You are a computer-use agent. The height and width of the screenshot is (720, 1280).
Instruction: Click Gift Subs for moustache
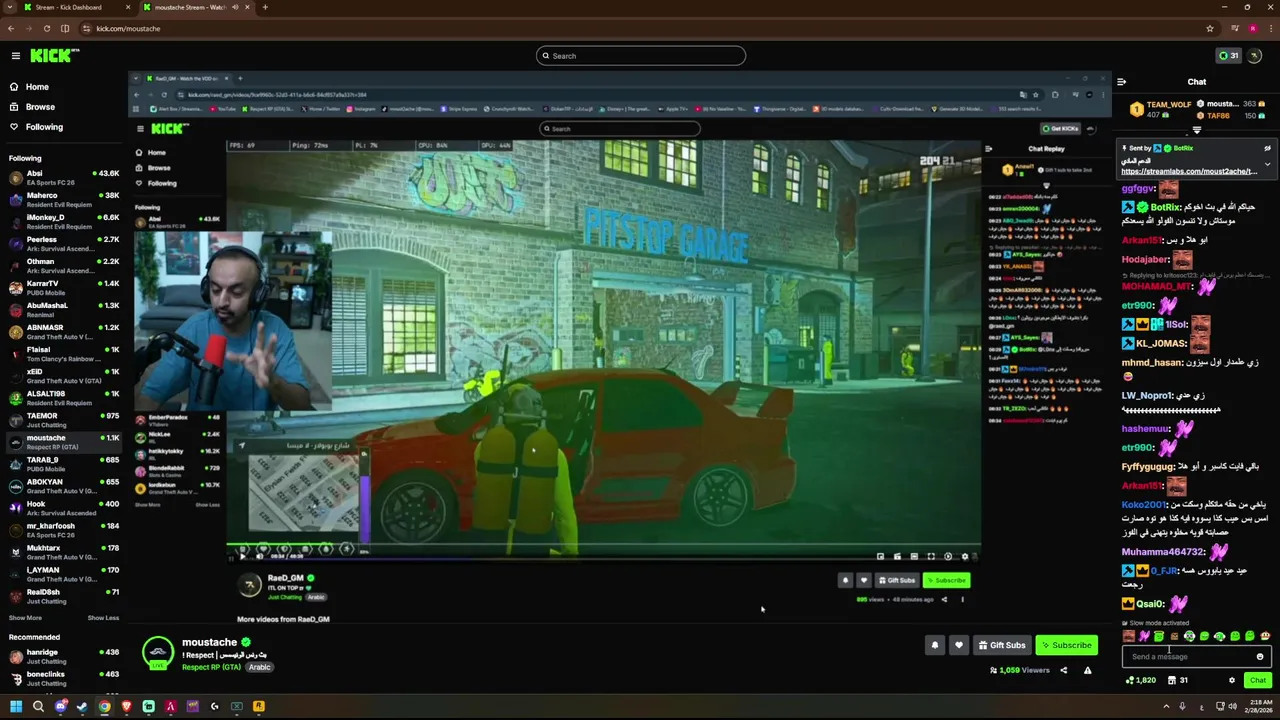(x=1001, y=645)
